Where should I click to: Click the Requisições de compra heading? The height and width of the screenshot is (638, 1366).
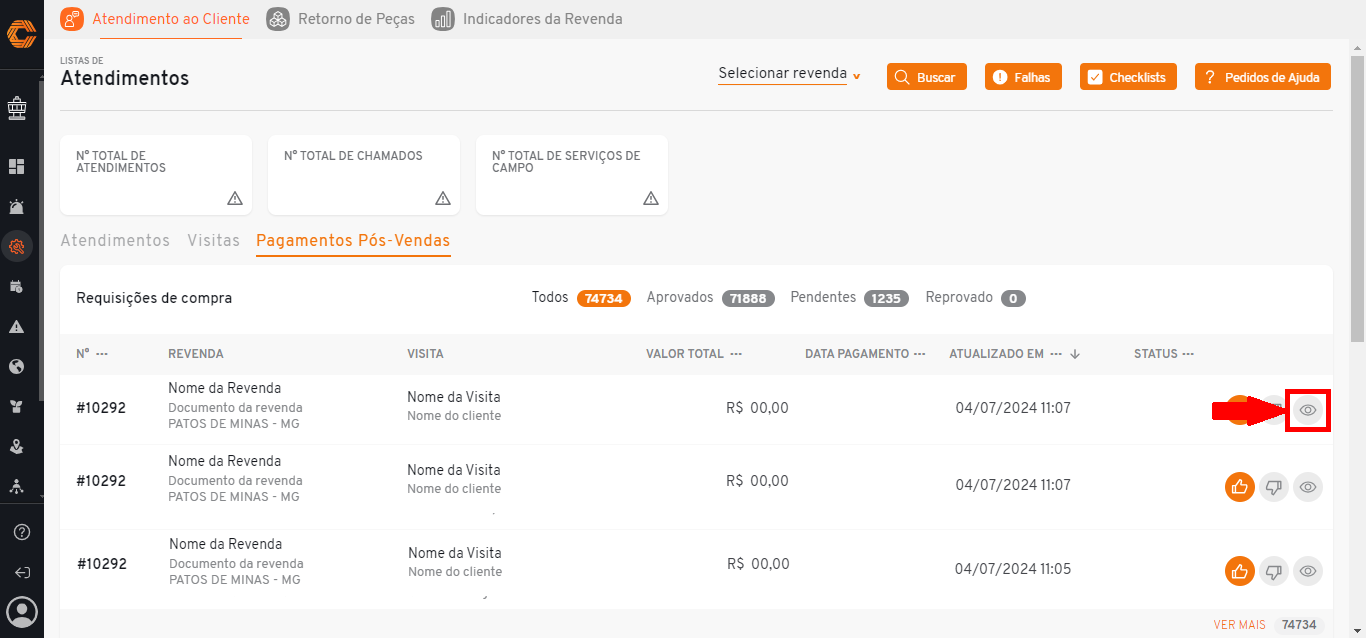[154, 298]
